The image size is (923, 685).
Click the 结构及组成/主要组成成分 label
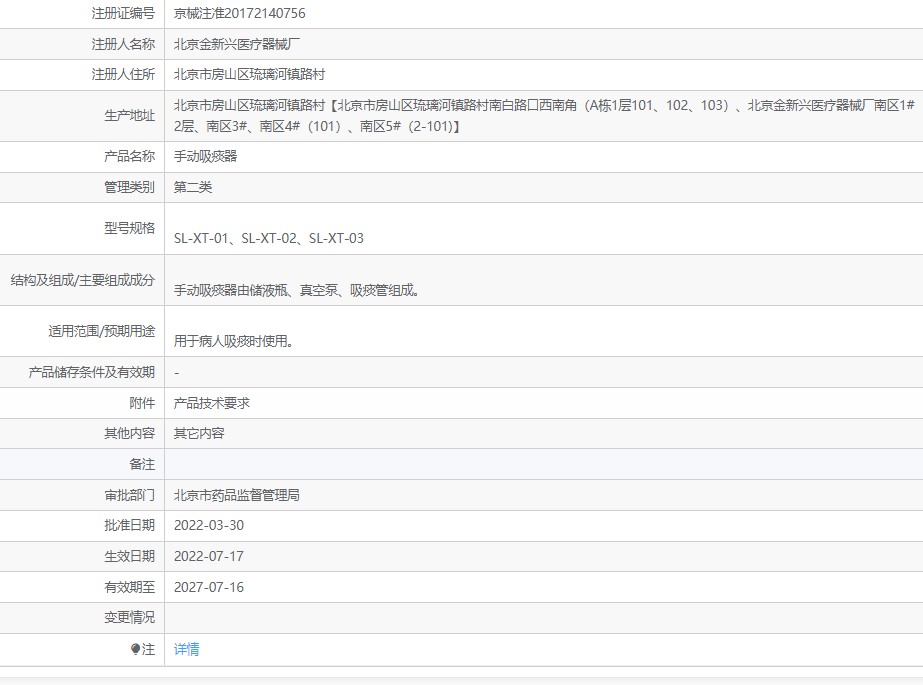click(x=83, y=280)
